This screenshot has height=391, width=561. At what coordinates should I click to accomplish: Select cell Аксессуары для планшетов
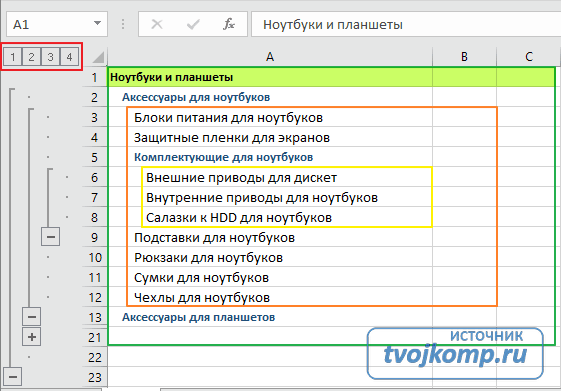[270, 317]
